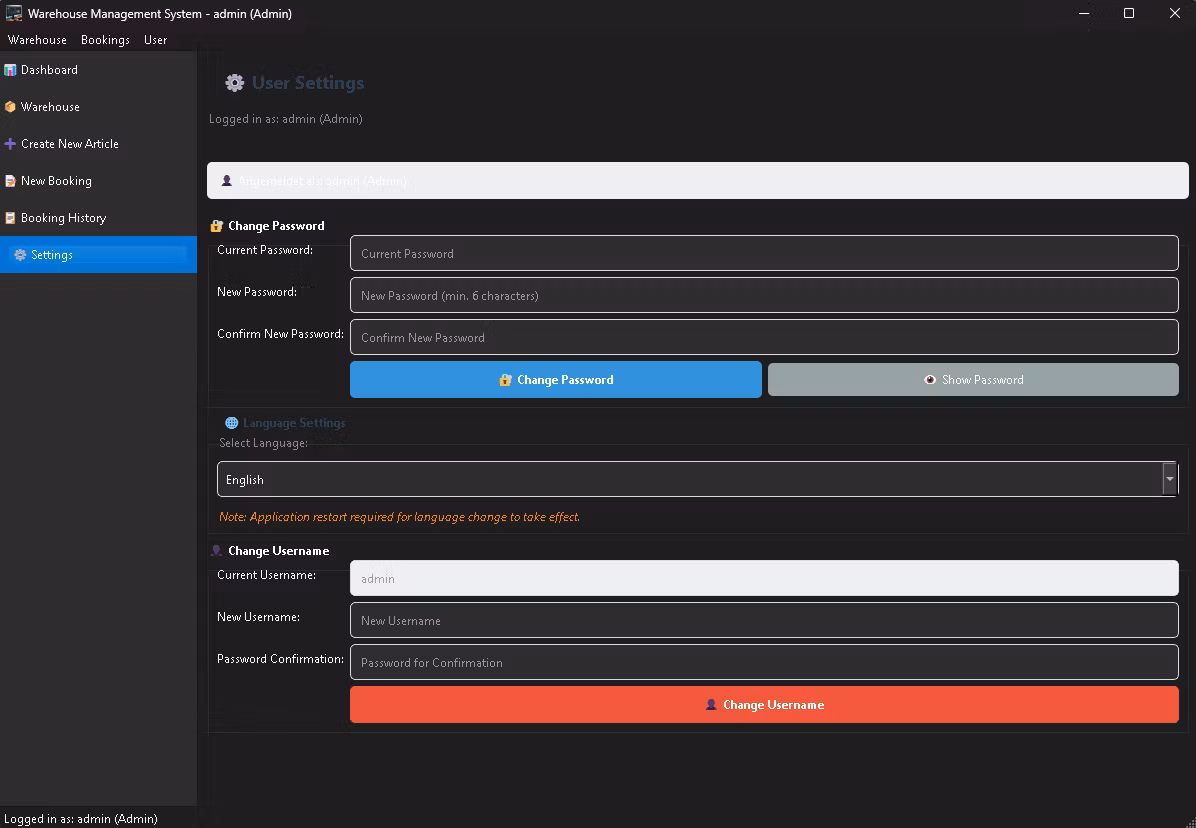
Task: Open the Bookings menu
Action: [x=105, y=40]
